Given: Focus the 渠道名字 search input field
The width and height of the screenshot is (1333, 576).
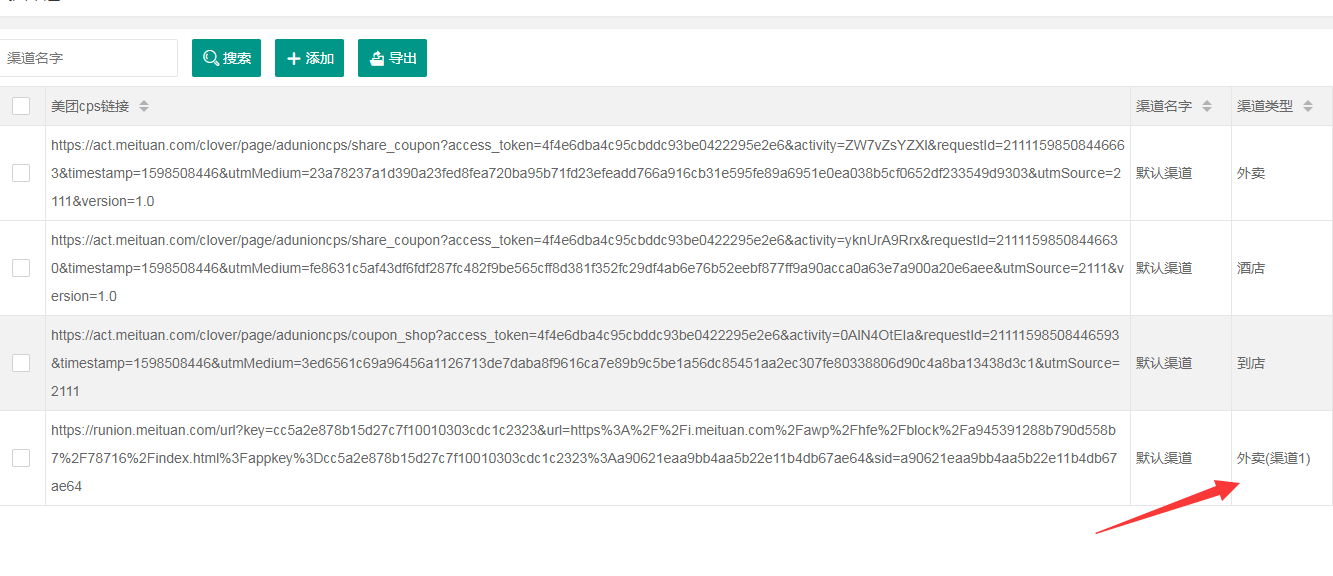Looking at the screenshot, I should [88, 58].
